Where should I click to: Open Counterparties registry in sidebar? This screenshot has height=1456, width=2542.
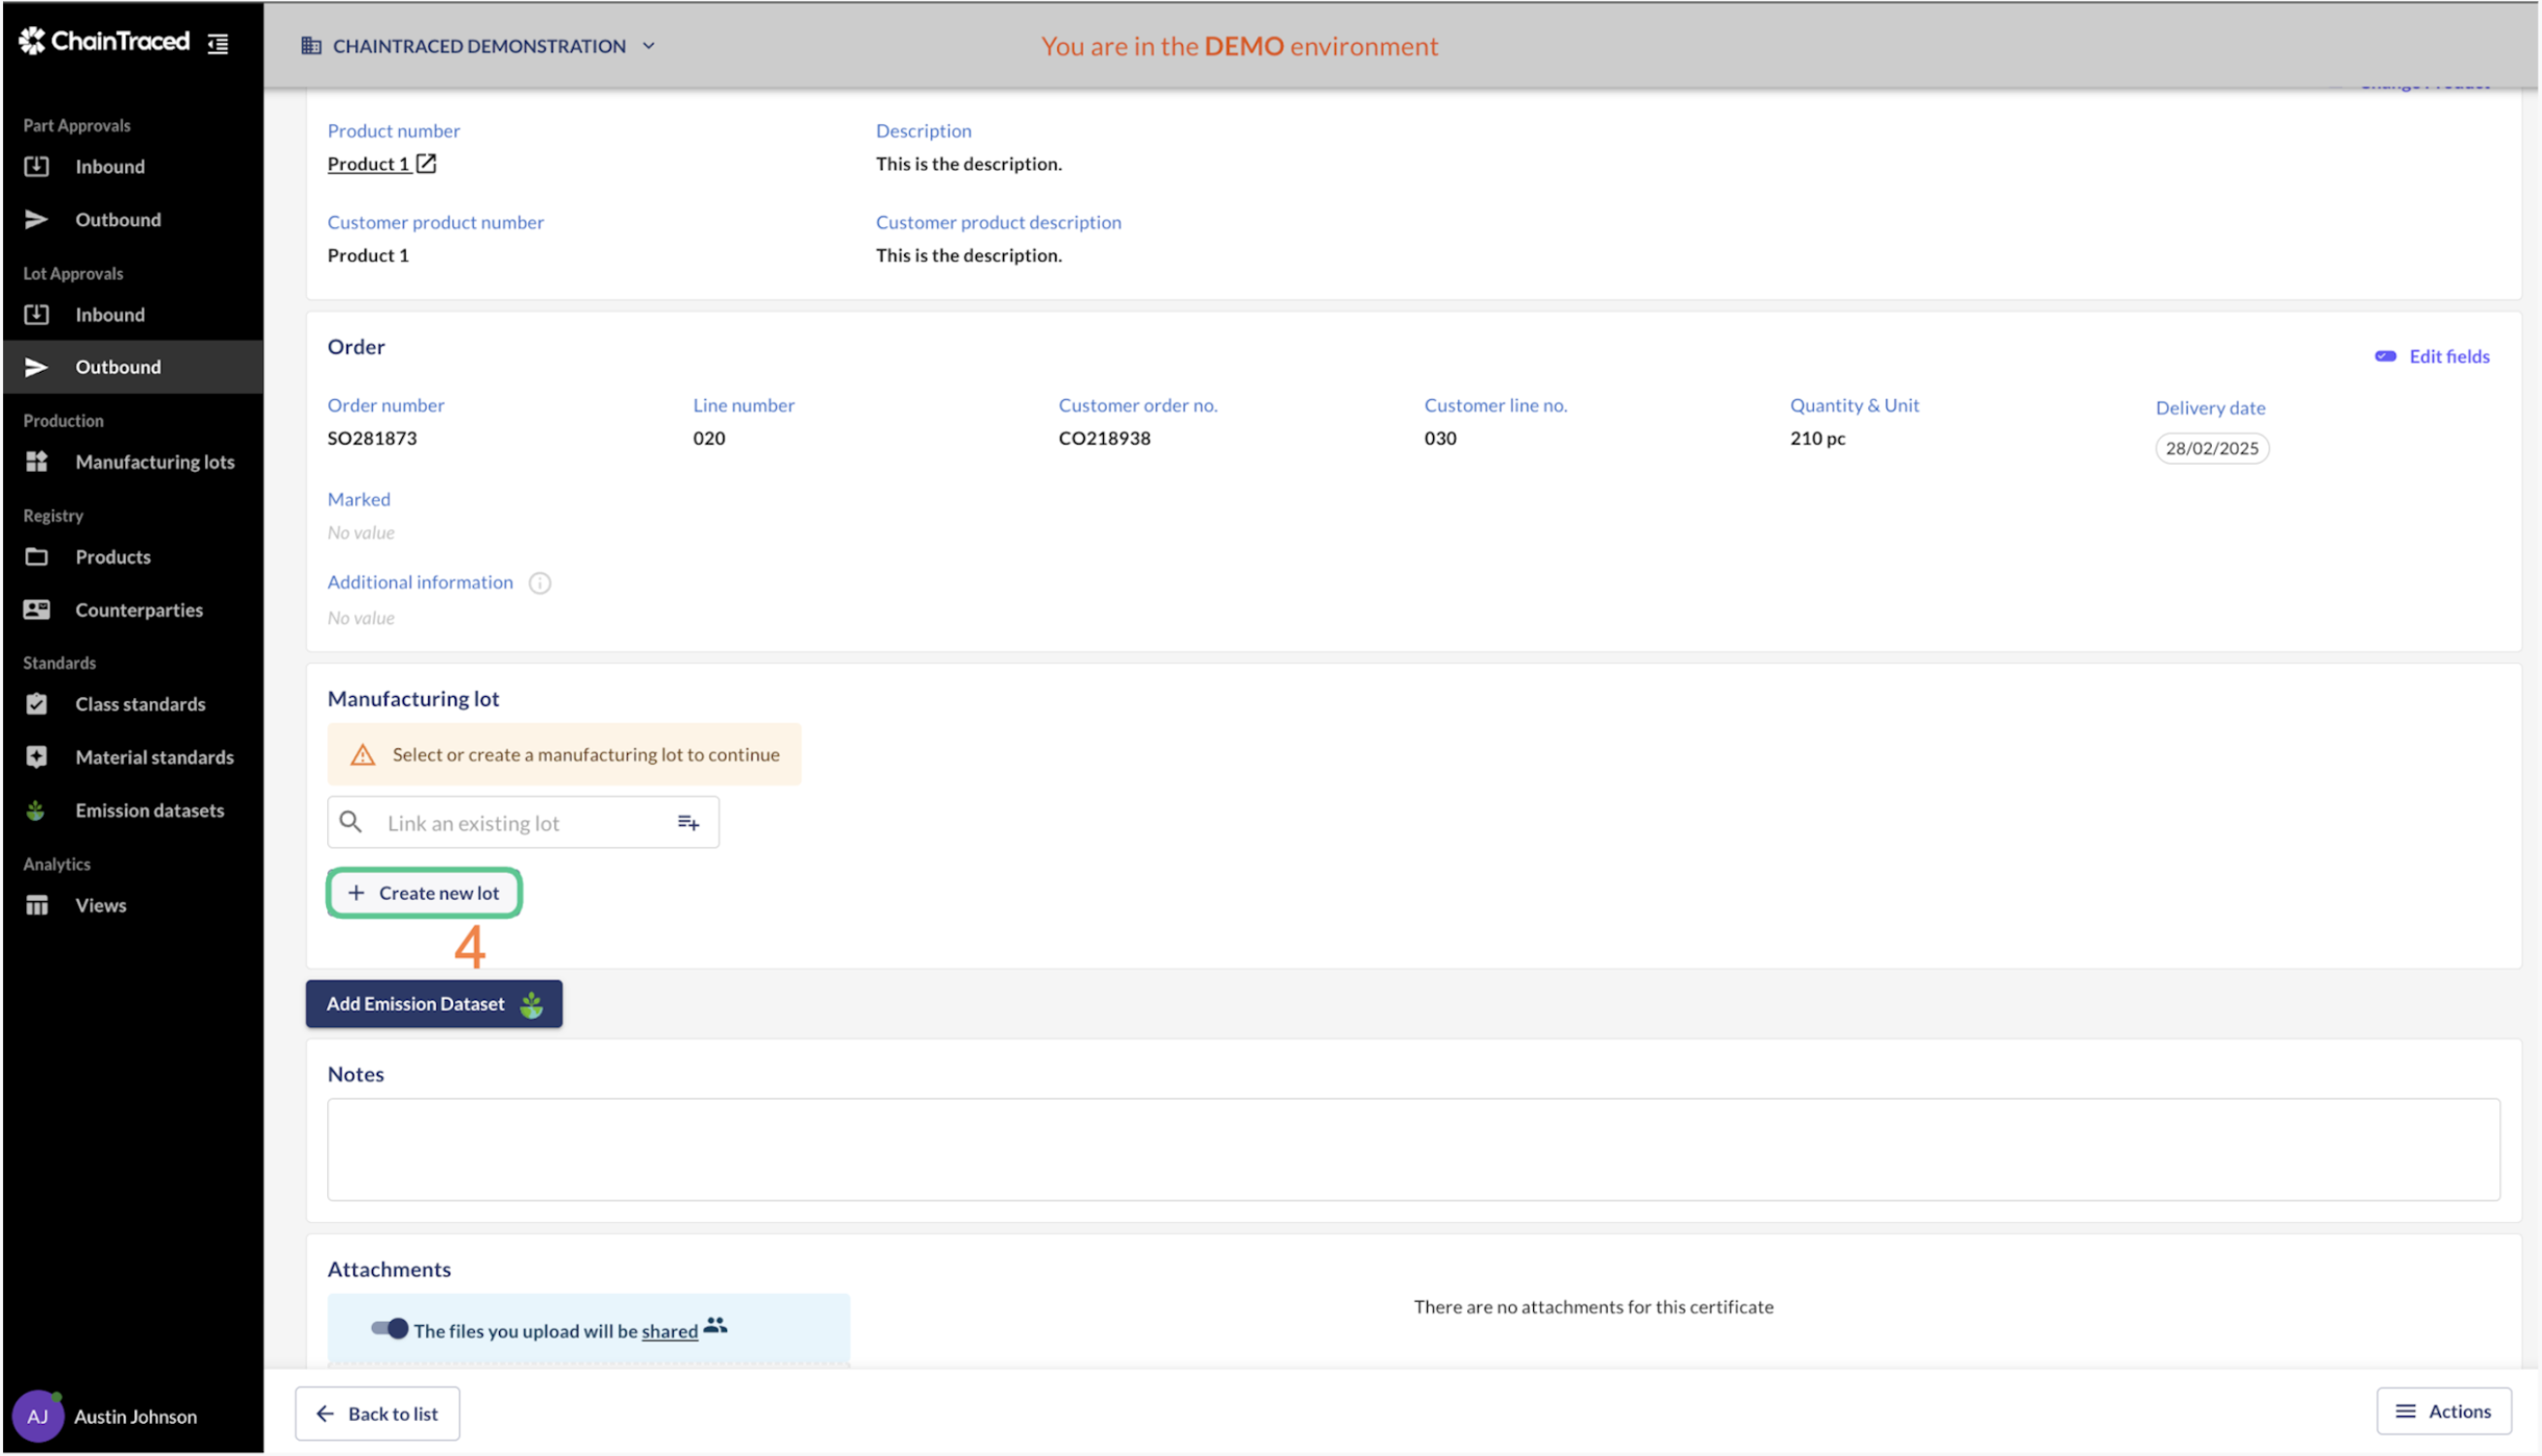(139, 610)
